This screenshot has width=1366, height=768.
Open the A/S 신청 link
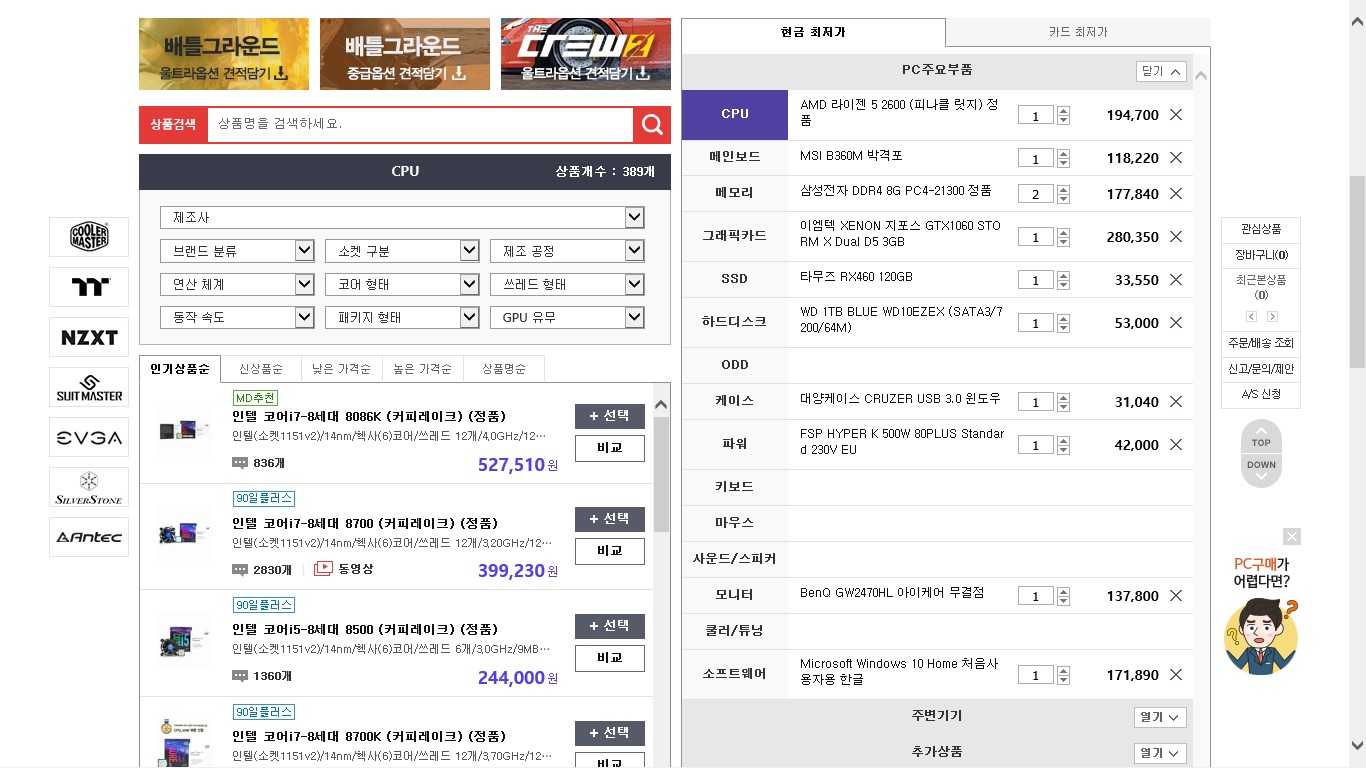(x=1261, y=395)
